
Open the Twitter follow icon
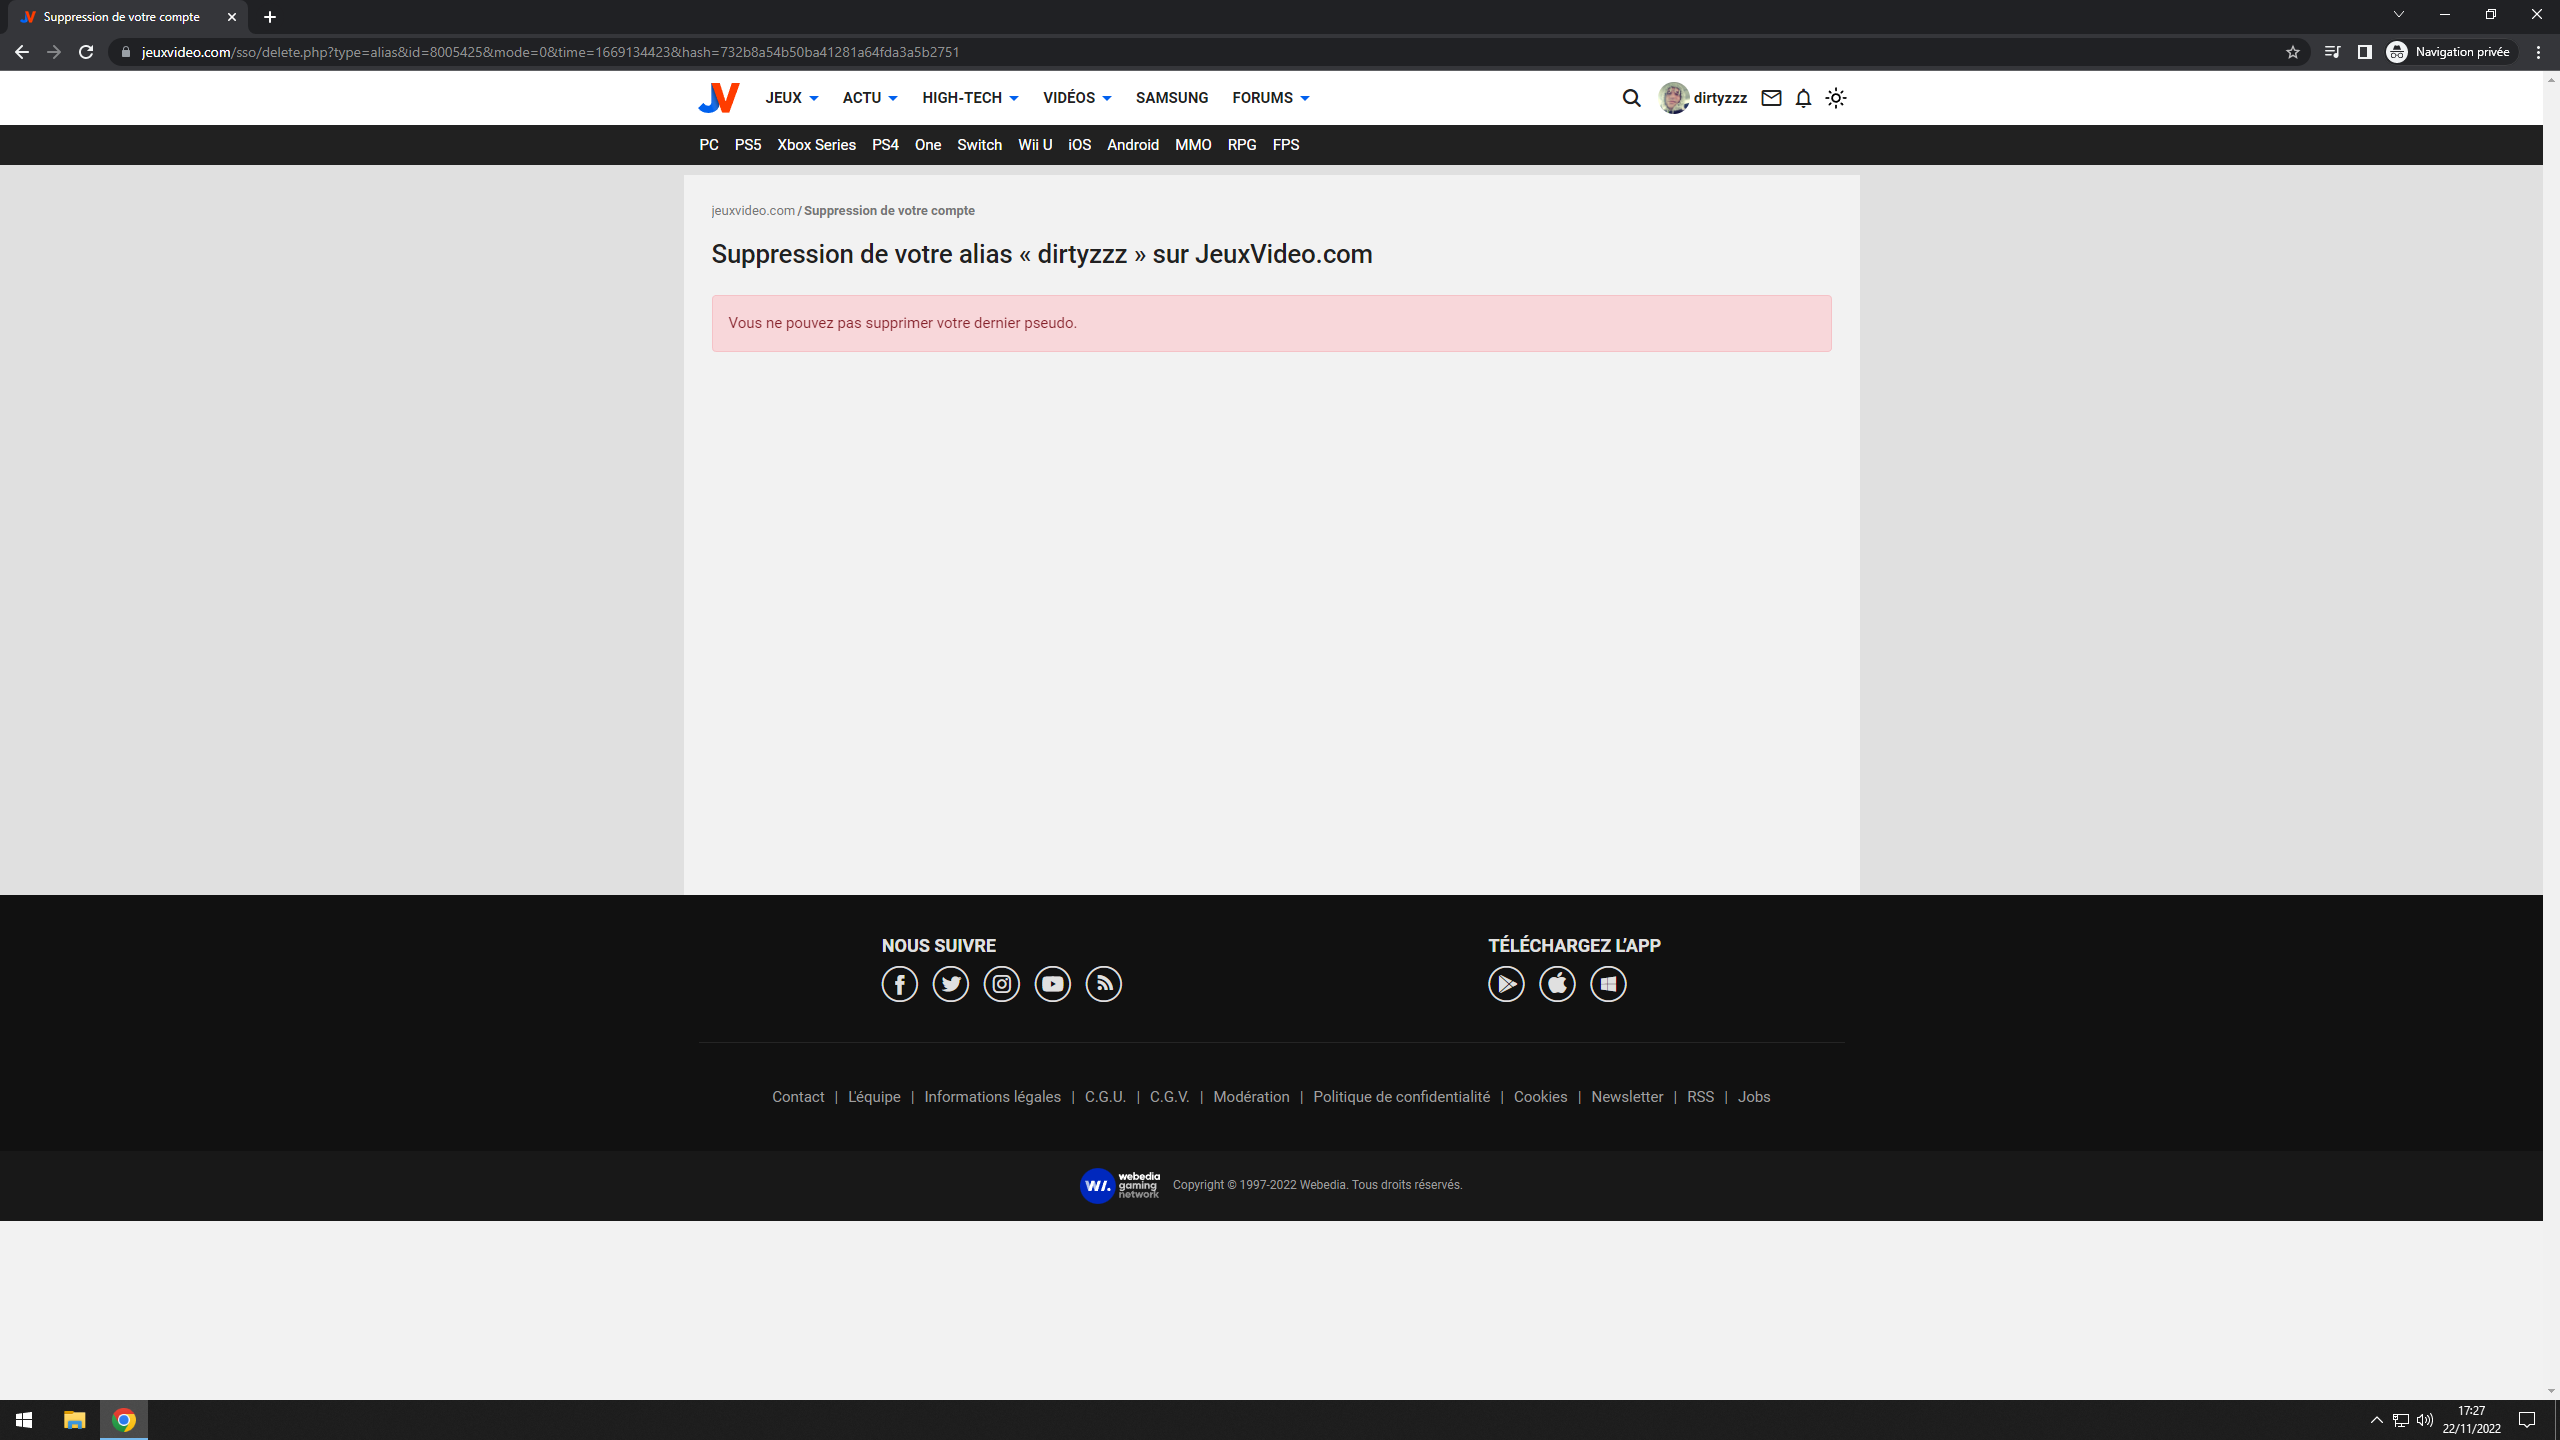(x=950, y=984)
